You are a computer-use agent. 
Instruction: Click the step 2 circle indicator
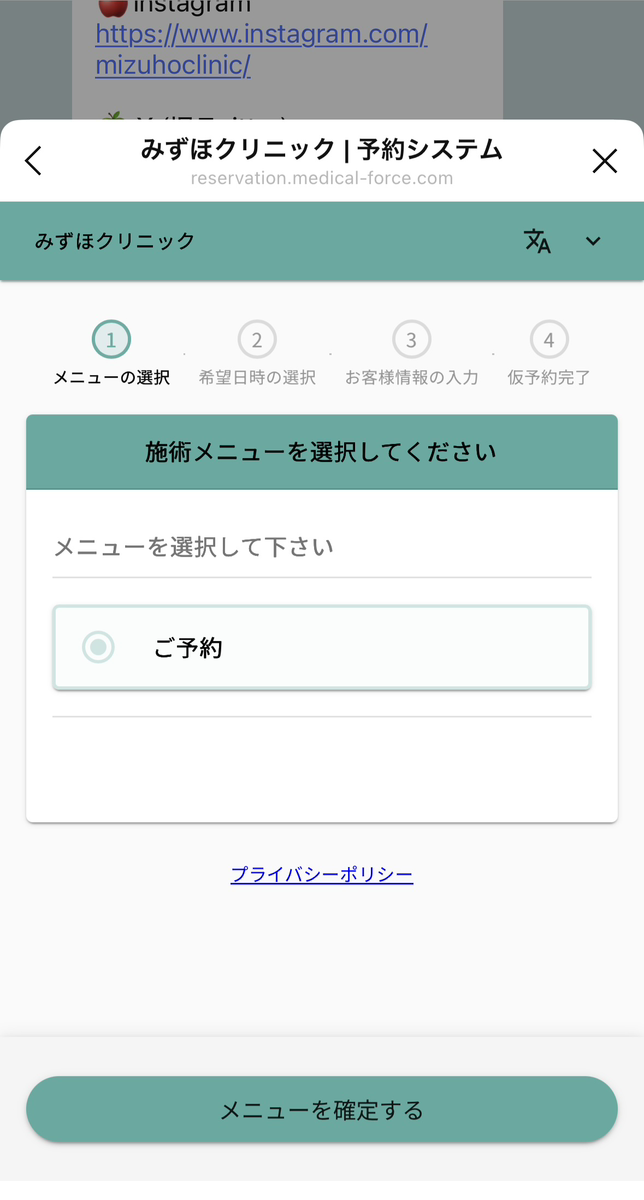(257, 340)
